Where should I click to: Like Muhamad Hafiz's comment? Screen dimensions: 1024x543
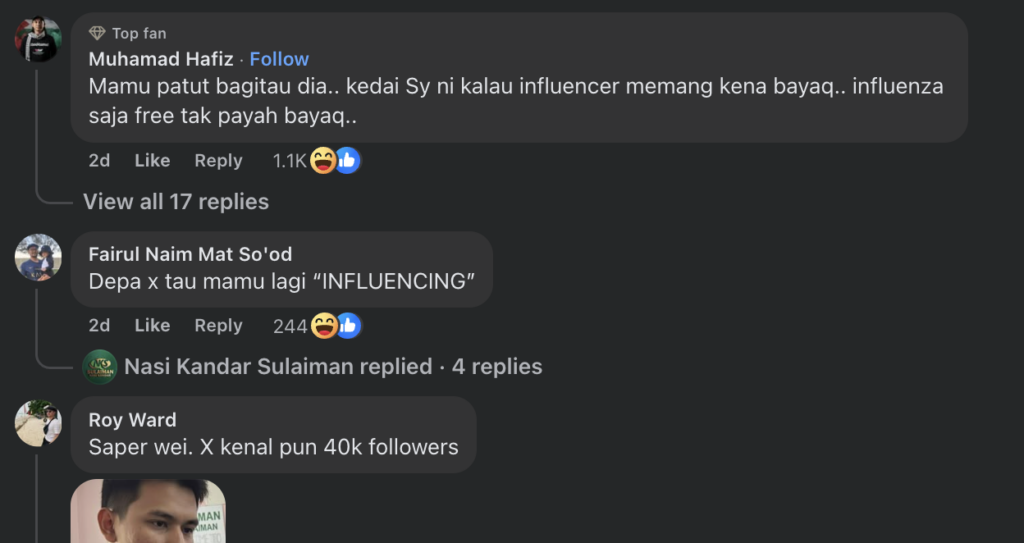tap(152, 160)
